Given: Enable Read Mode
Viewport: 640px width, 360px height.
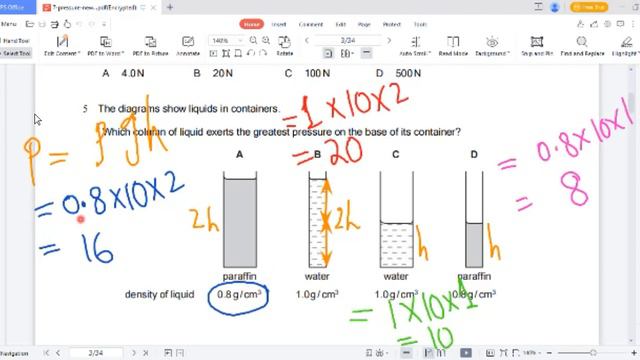Looking at the screenshot, I should point(453,46).
